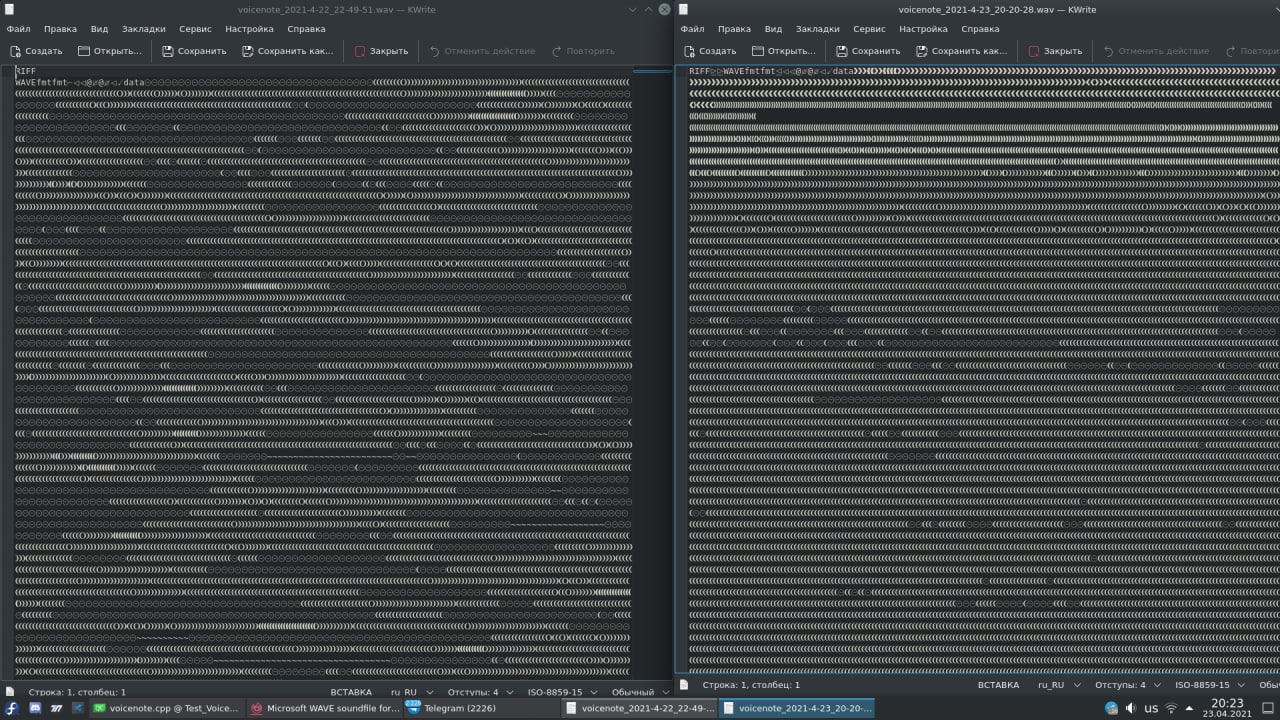The image size is (1280, 720).
Task: Open Отступы: 4 dropdown in left status bar
Action: (479, 692)
